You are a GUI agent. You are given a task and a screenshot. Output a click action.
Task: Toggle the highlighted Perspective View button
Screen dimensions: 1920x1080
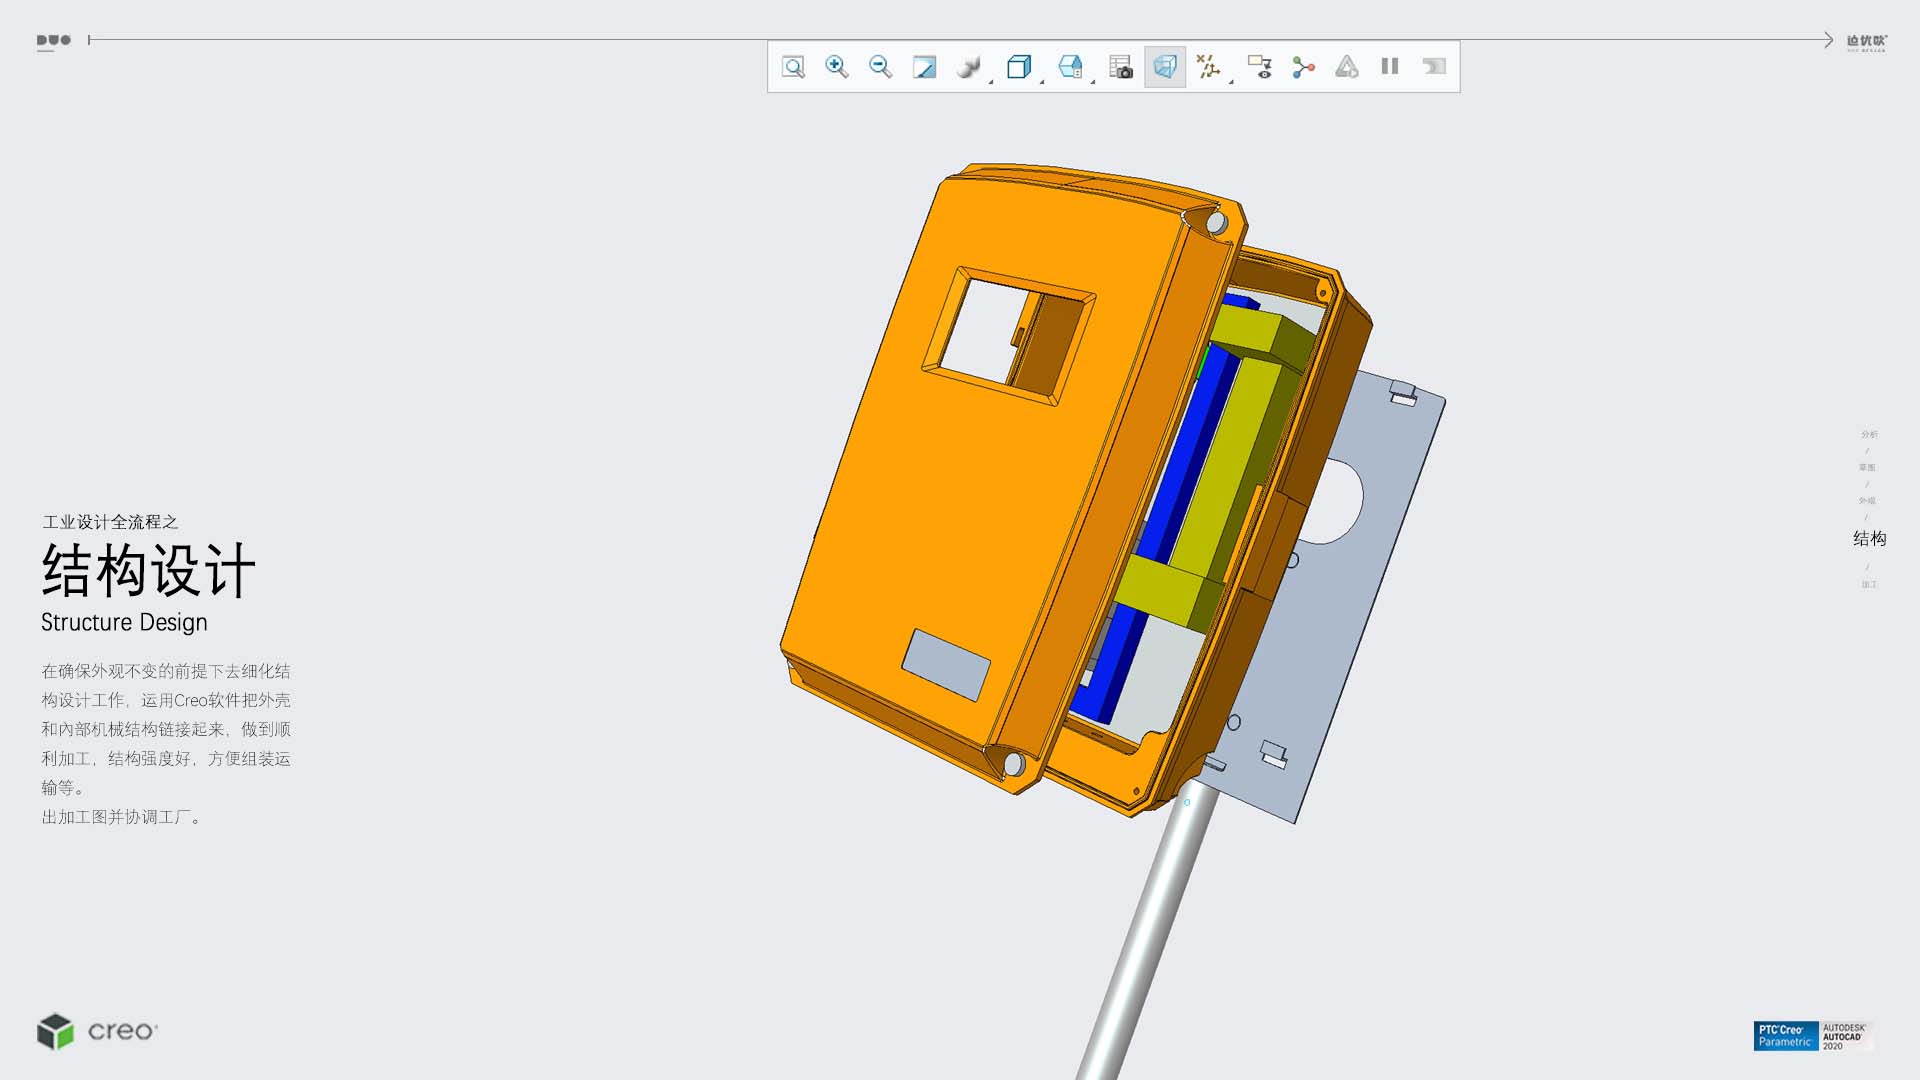[x=1165, y=67]
